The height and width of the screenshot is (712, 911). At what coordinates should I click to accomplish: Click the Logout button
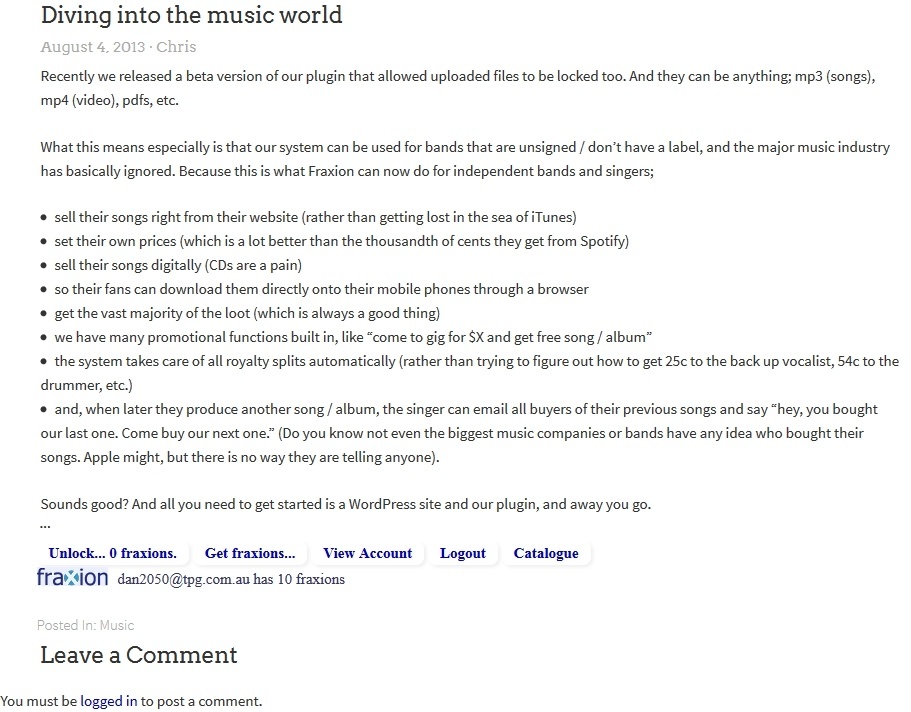pos(462,553)
